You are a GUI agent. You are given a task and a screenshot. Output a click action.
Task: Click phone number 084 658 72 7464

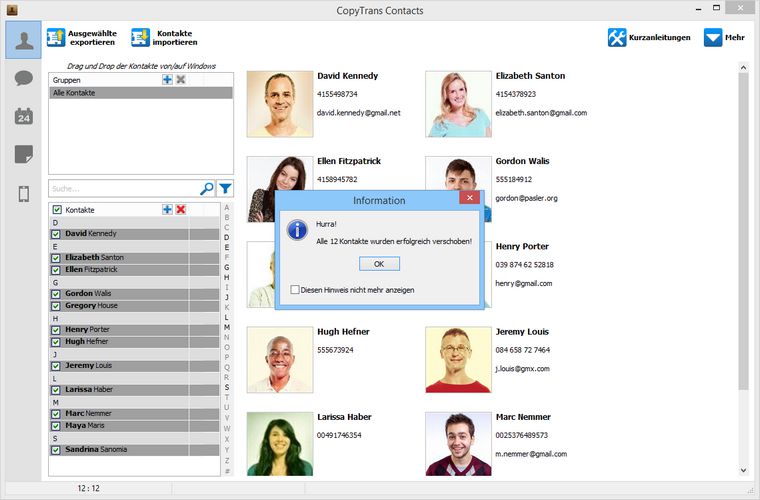coord(522,350)
